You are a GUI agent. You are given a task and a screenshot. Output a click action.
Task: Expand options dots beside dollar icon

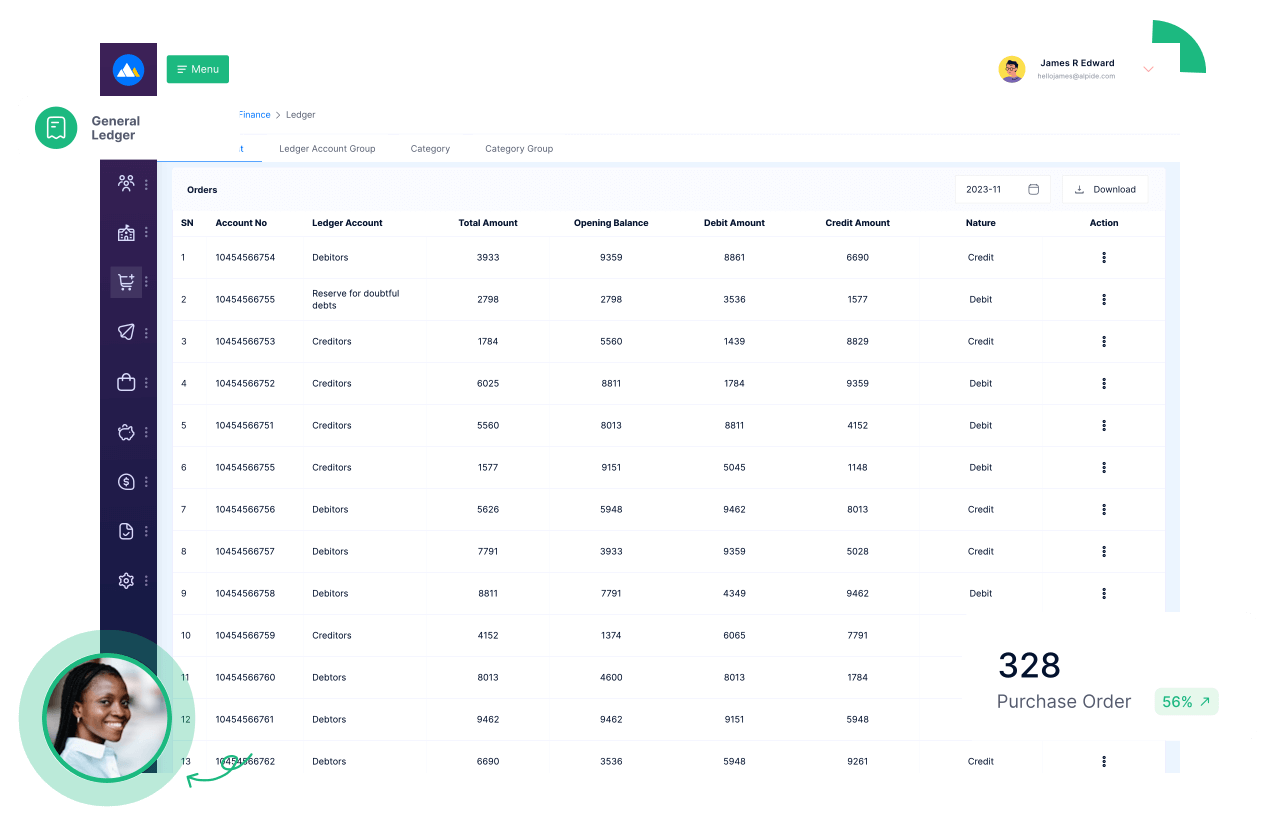click(147, 481)
